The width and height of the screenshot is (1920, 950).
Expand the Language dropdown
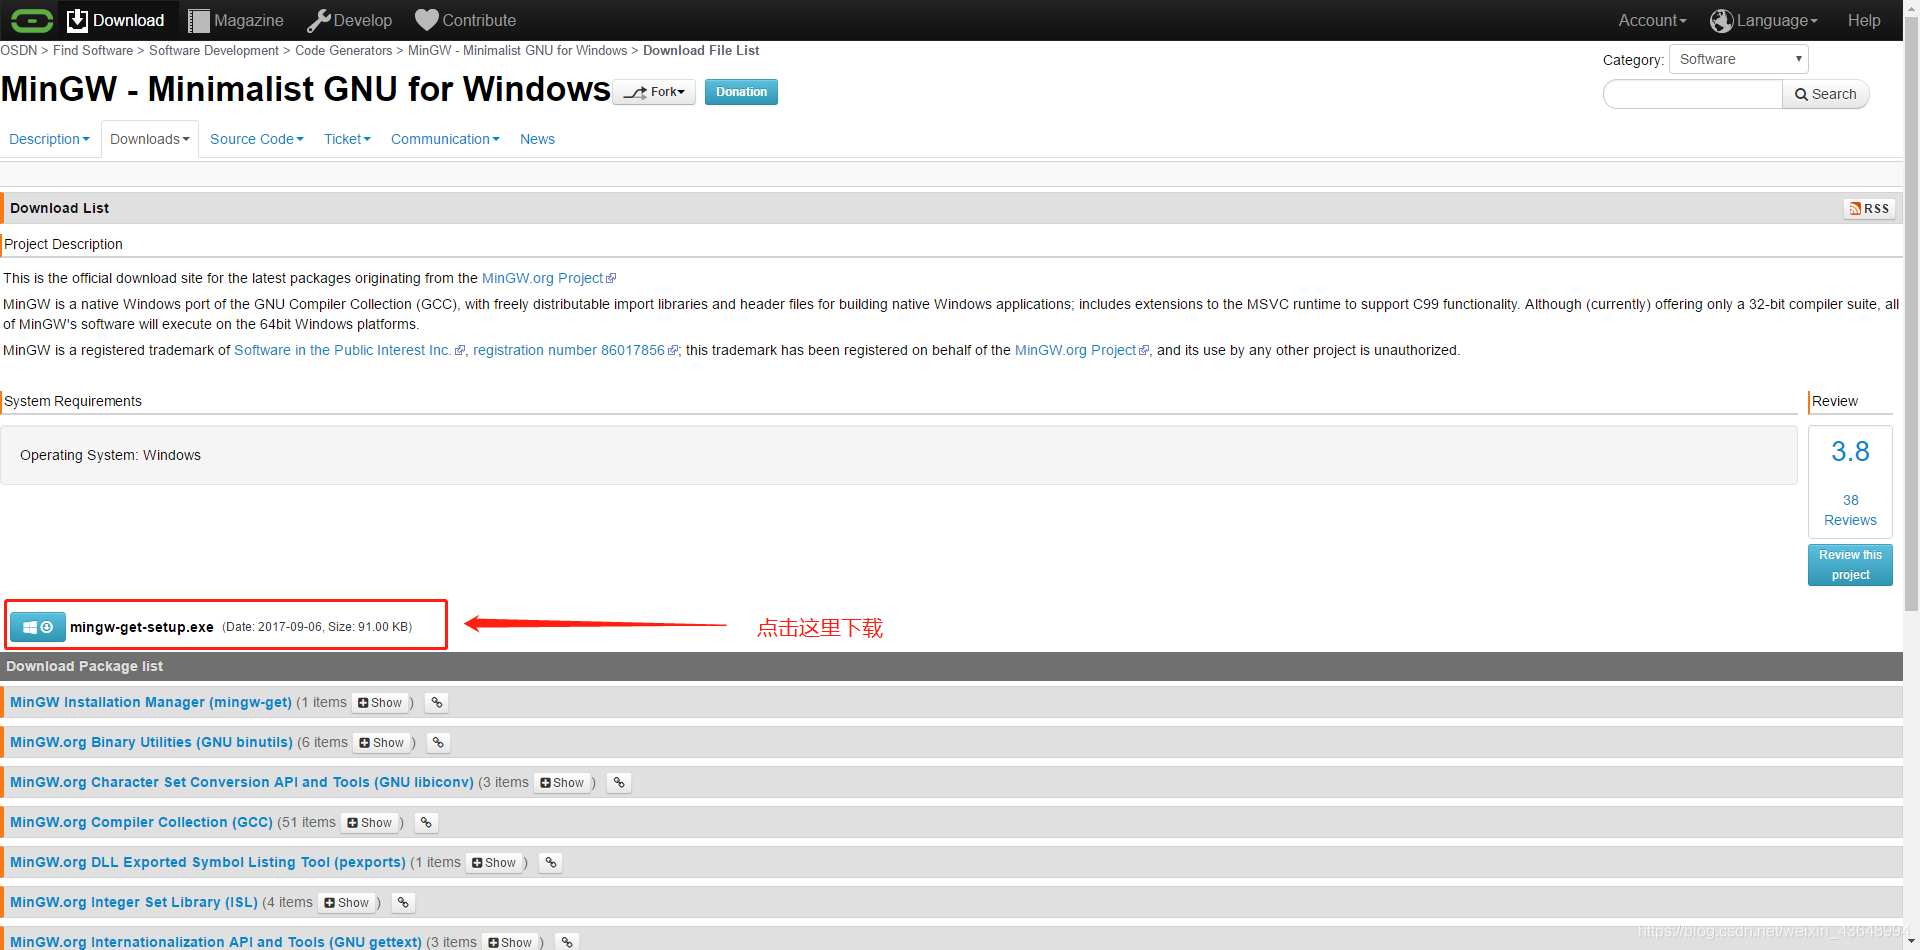(x=1764, y=20)
